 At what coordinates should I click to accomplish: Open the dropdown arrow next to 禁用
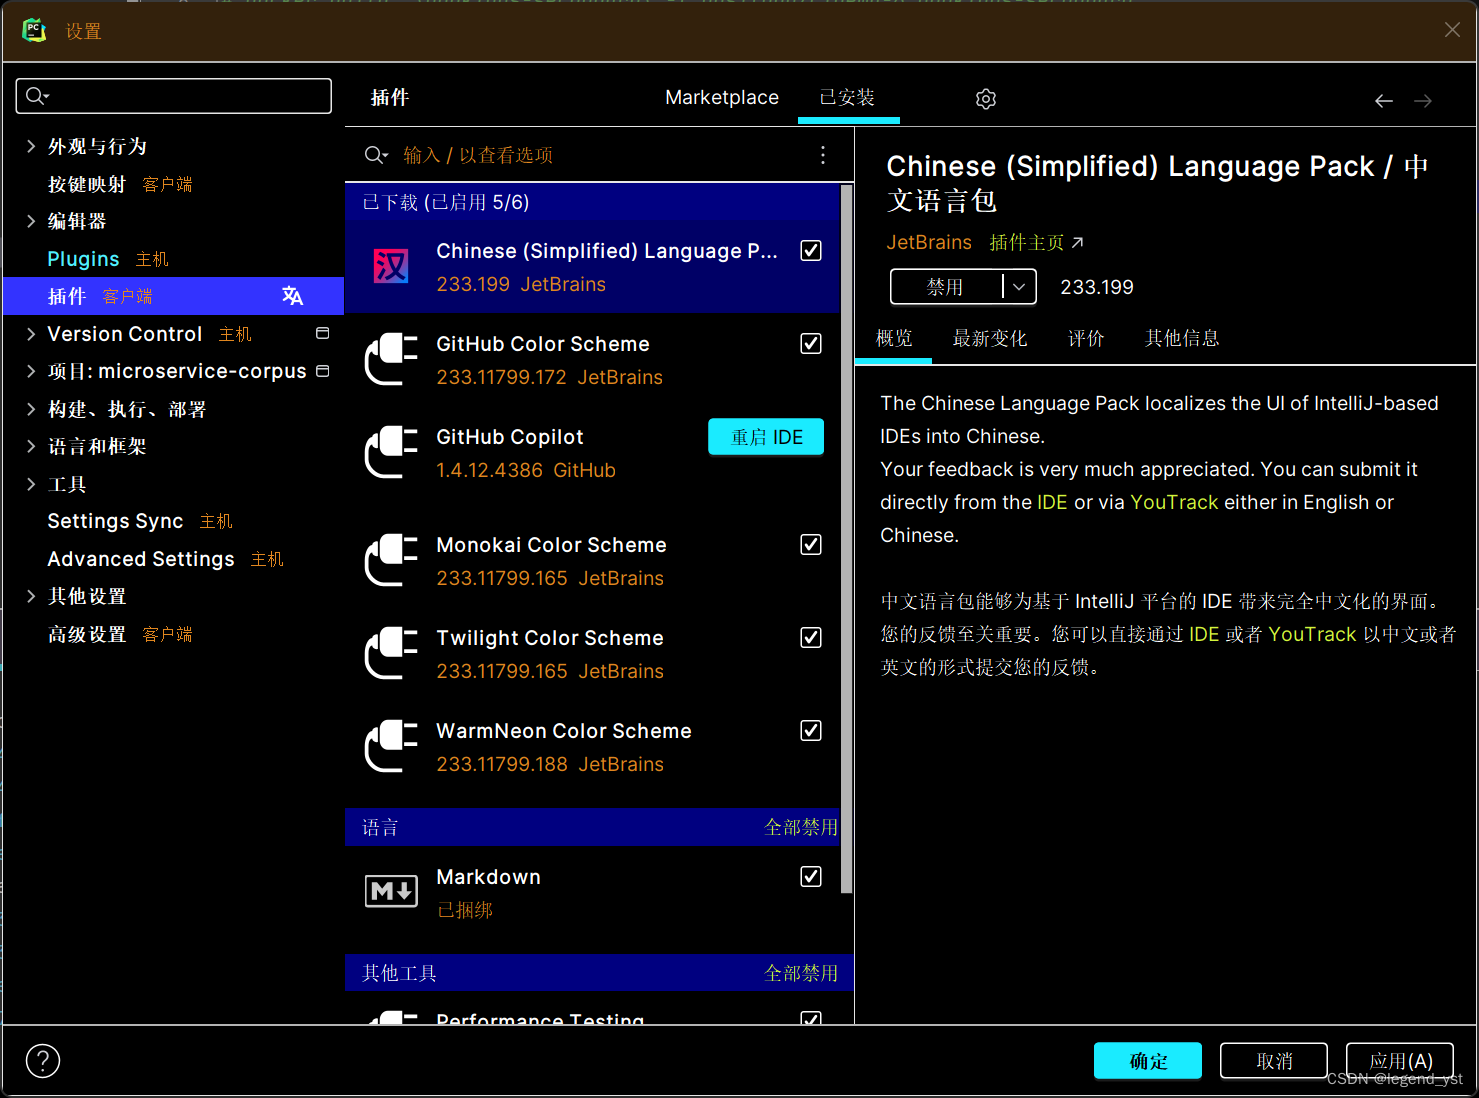coord(1019,287)
